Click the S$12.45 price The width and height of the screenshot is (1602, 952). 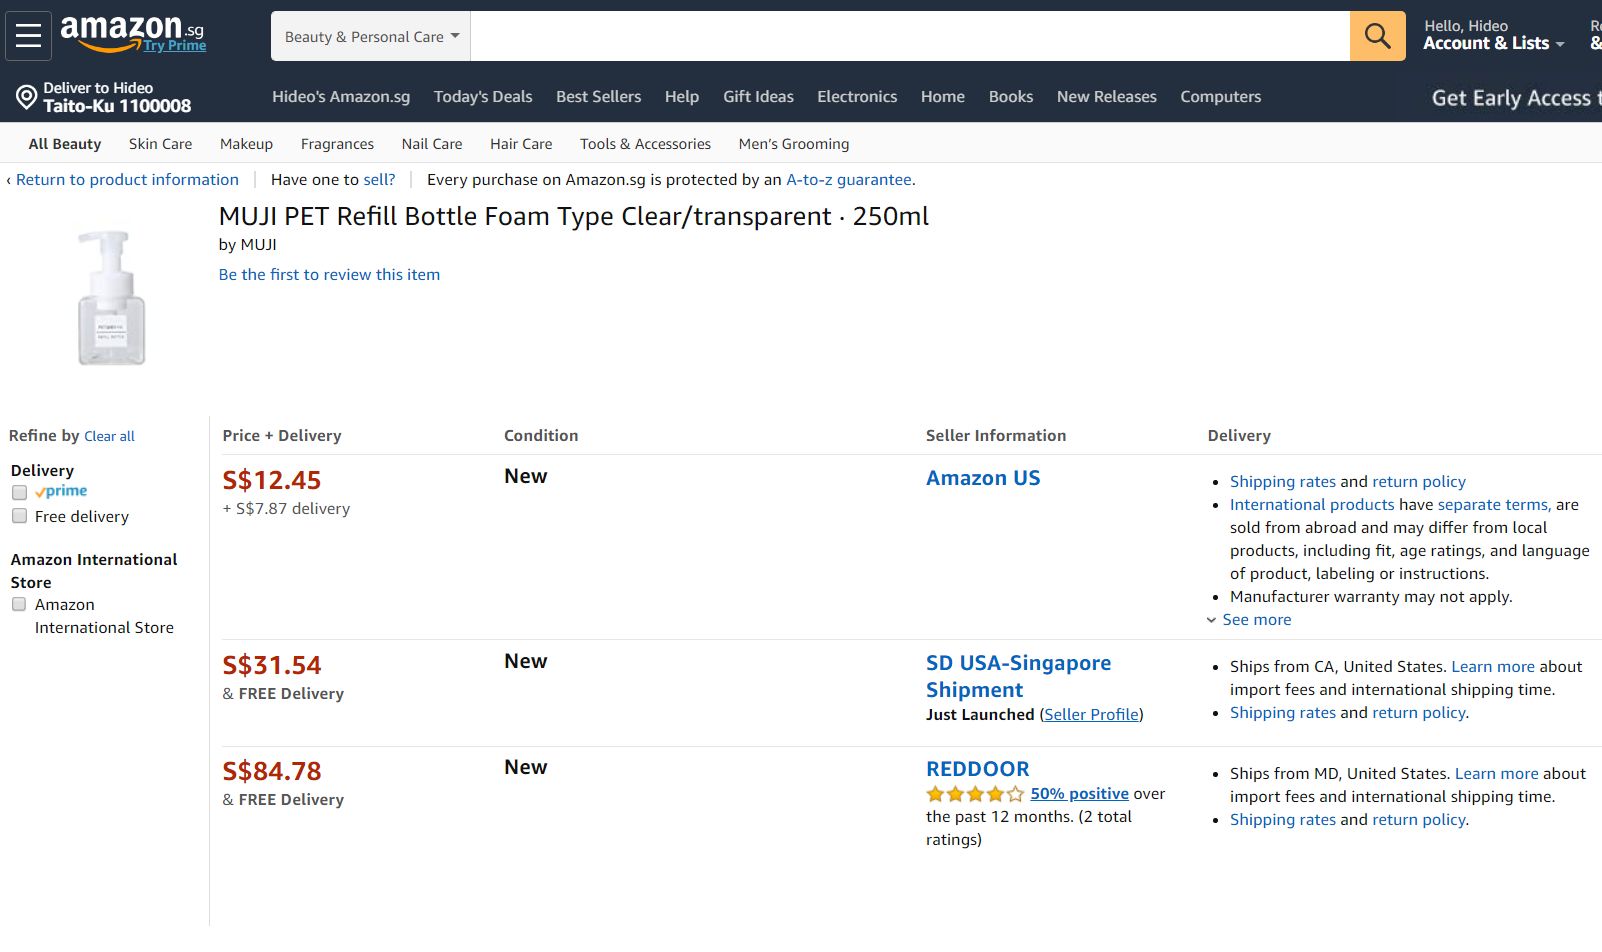point(272,480)
